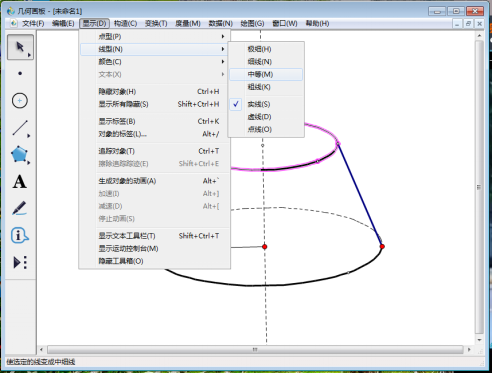
Task: Minimize the 几何画板 main window
Action: 437,11
